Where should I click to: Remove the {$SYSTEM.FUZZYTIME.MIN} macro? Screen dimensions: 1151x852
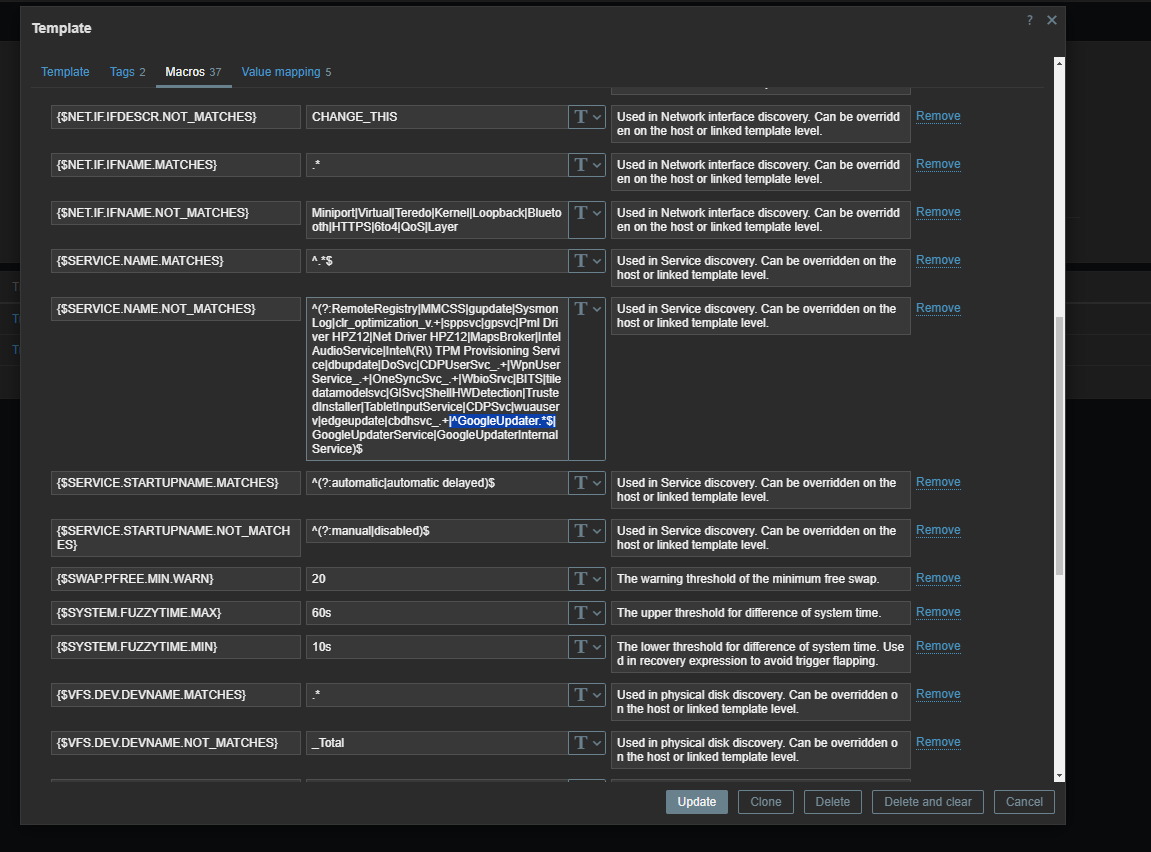[938, 646]
